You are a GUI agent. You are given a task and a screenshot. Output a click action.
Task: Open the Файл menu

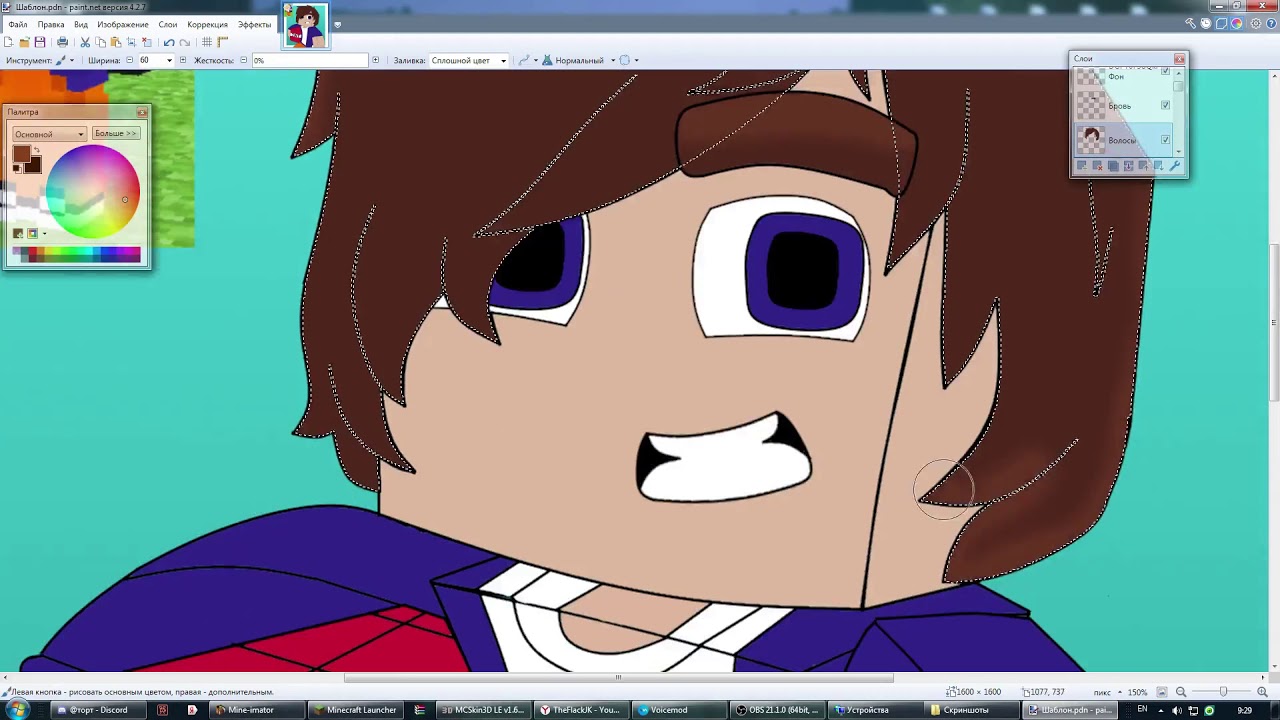tap(17, 24)
